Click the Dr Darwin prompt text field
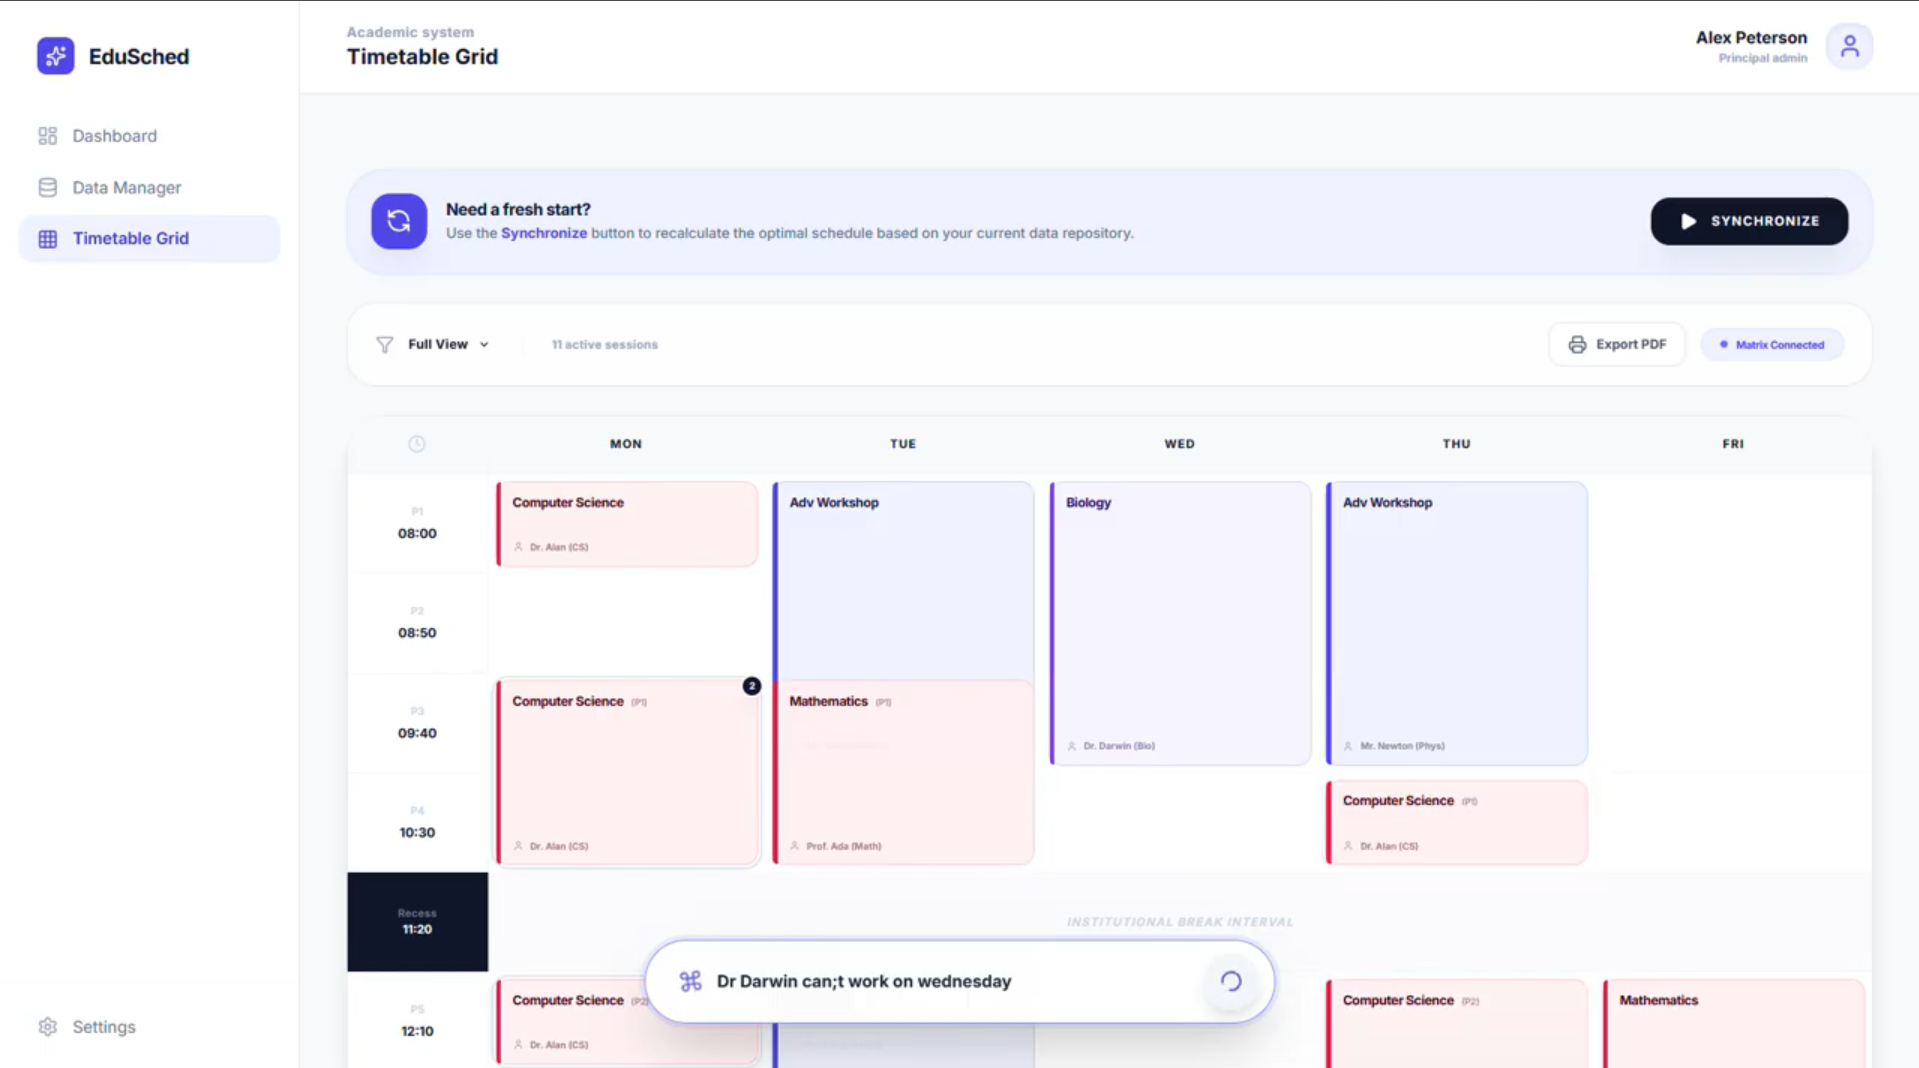Screen dimensions: 1919x1068 point(950,981)
